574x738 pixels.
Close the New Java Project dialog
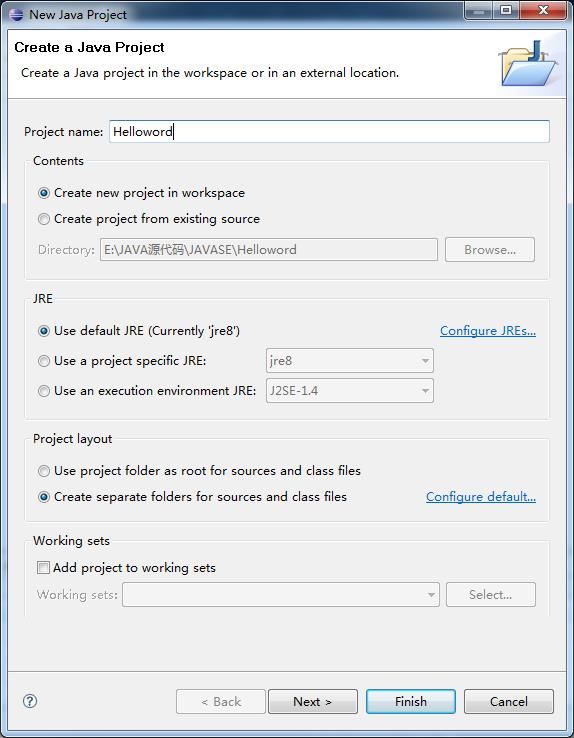coord(543,10)
